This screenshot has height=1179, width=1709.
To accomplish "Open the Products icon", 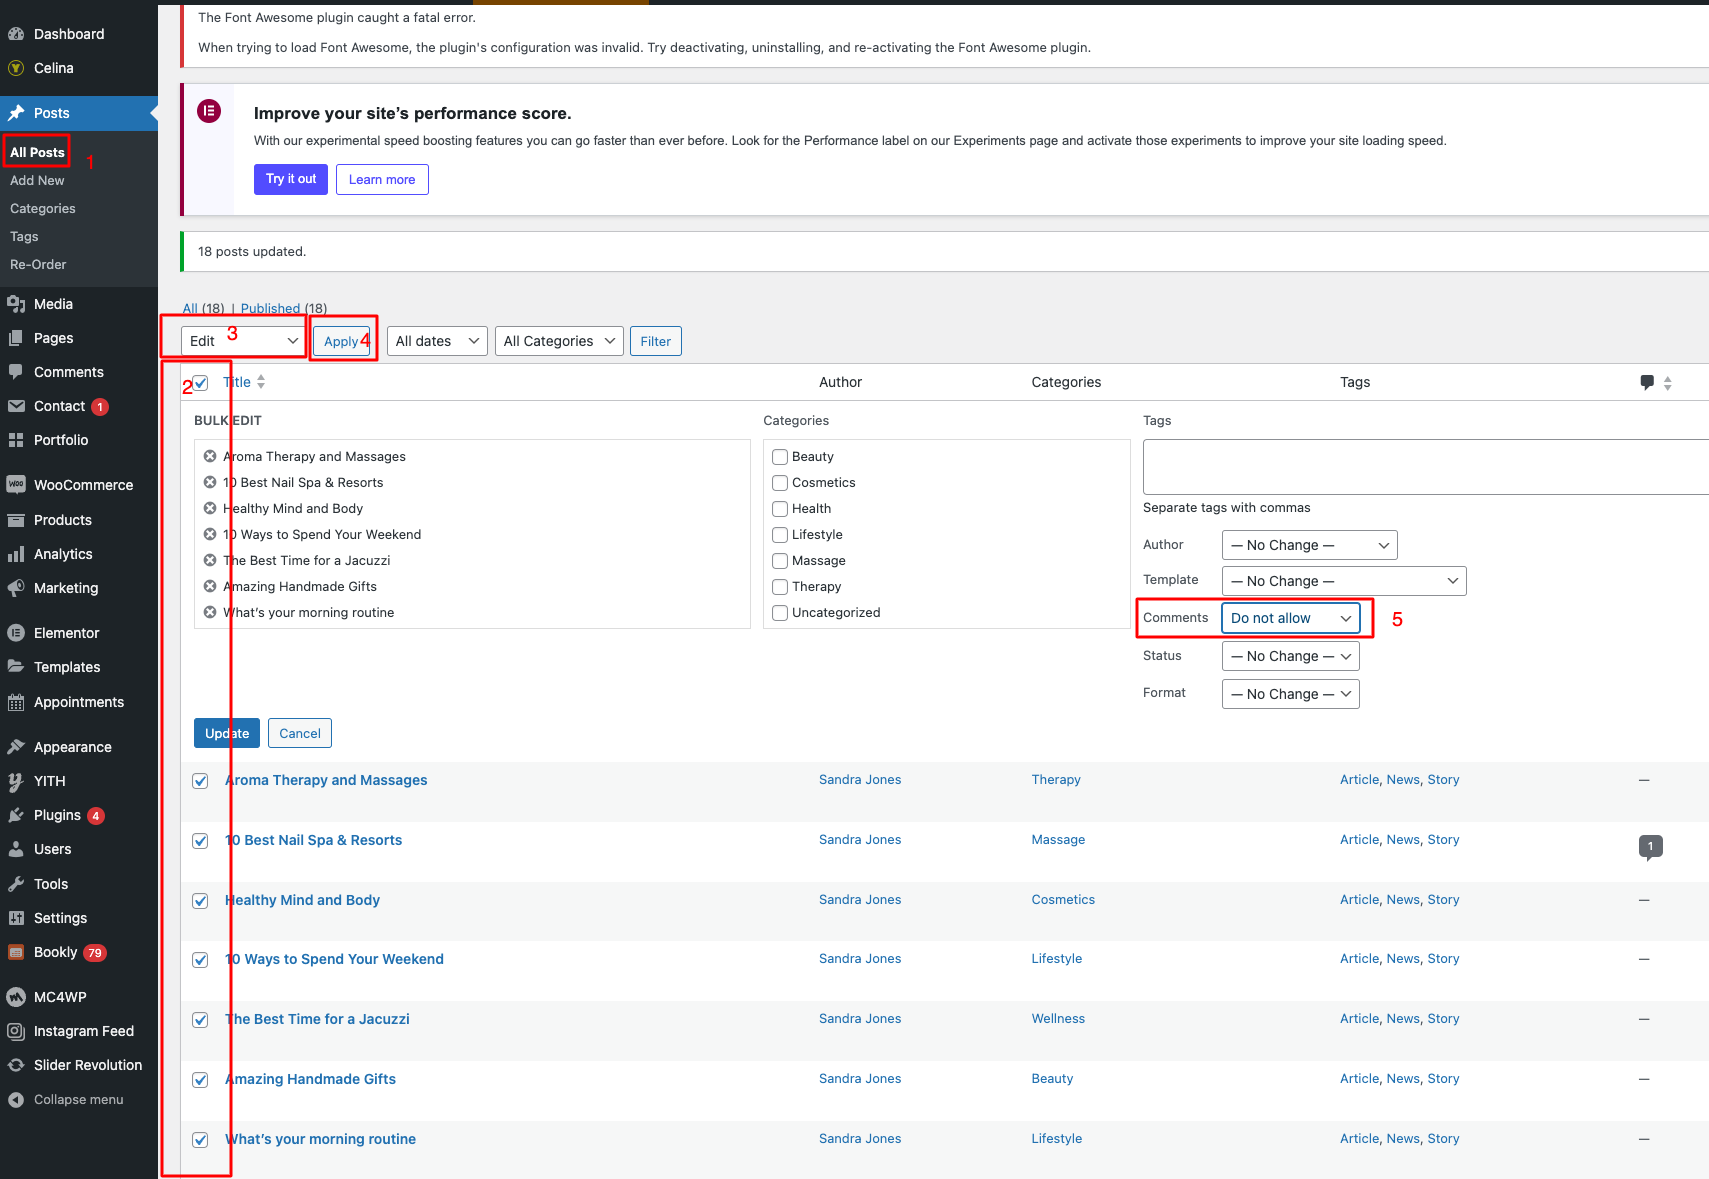I will [16, 520].
